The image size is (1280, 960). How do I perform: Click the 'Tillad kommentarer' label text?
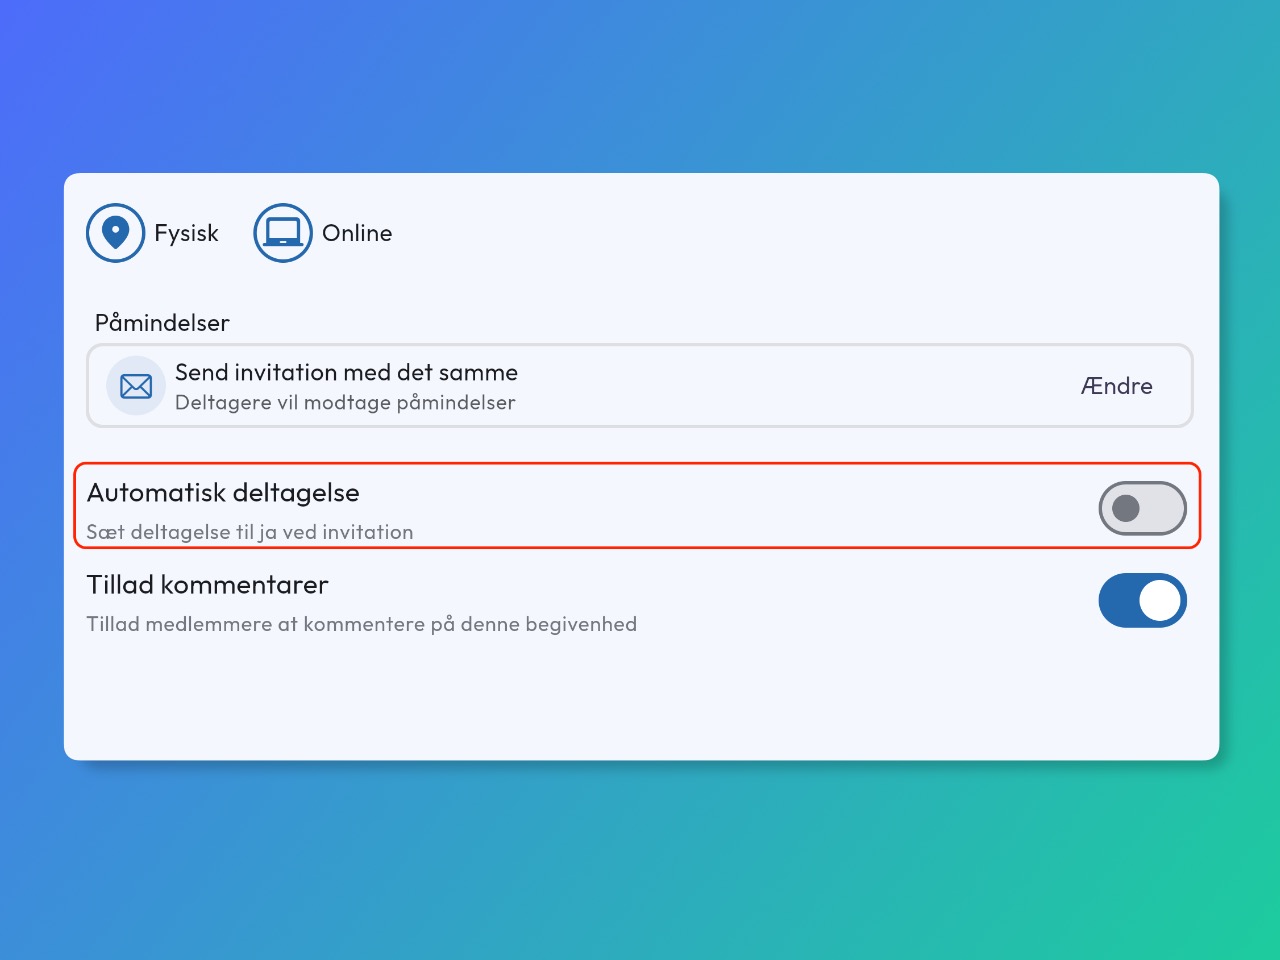[207, 585]
